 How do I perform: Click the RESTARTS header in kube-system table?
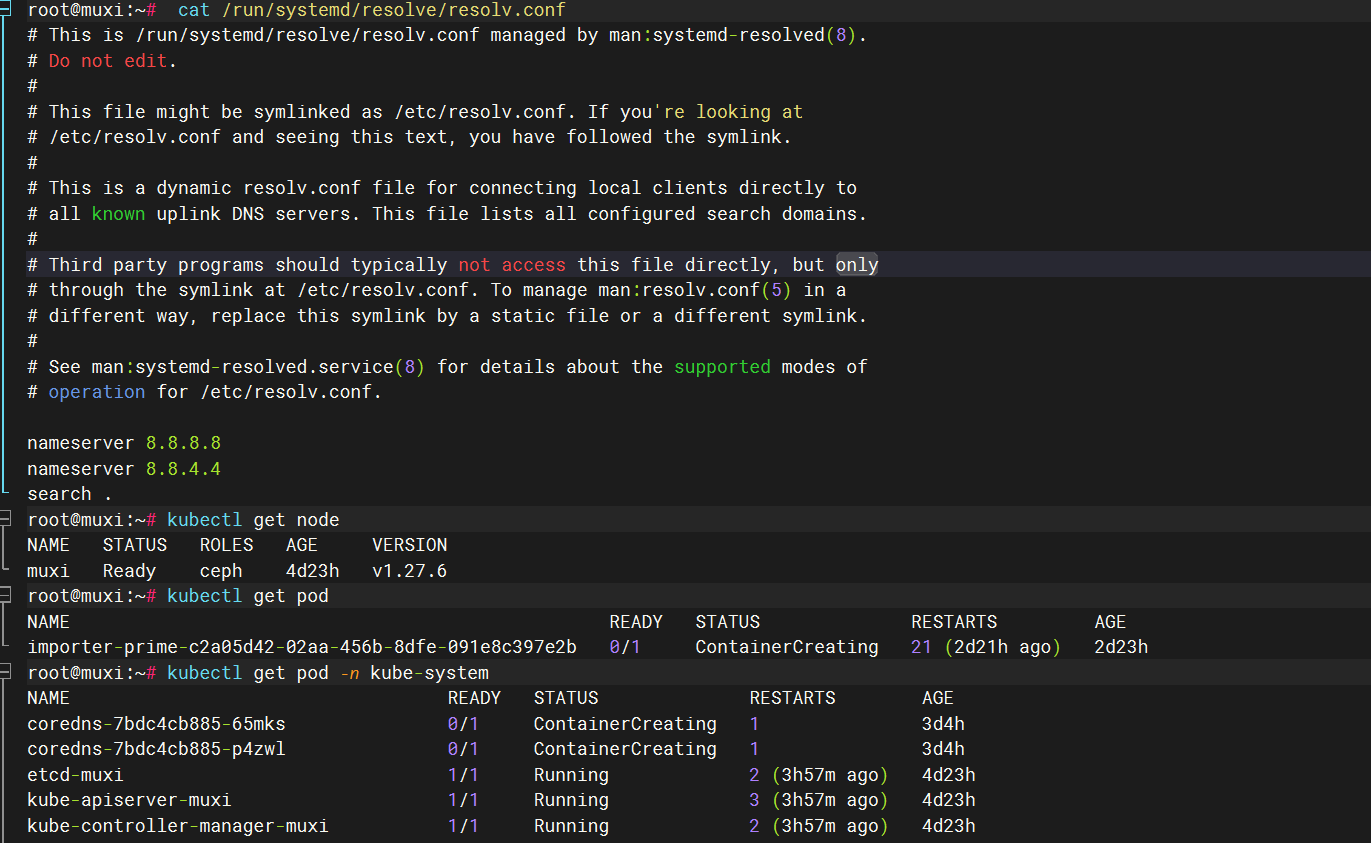792,697
